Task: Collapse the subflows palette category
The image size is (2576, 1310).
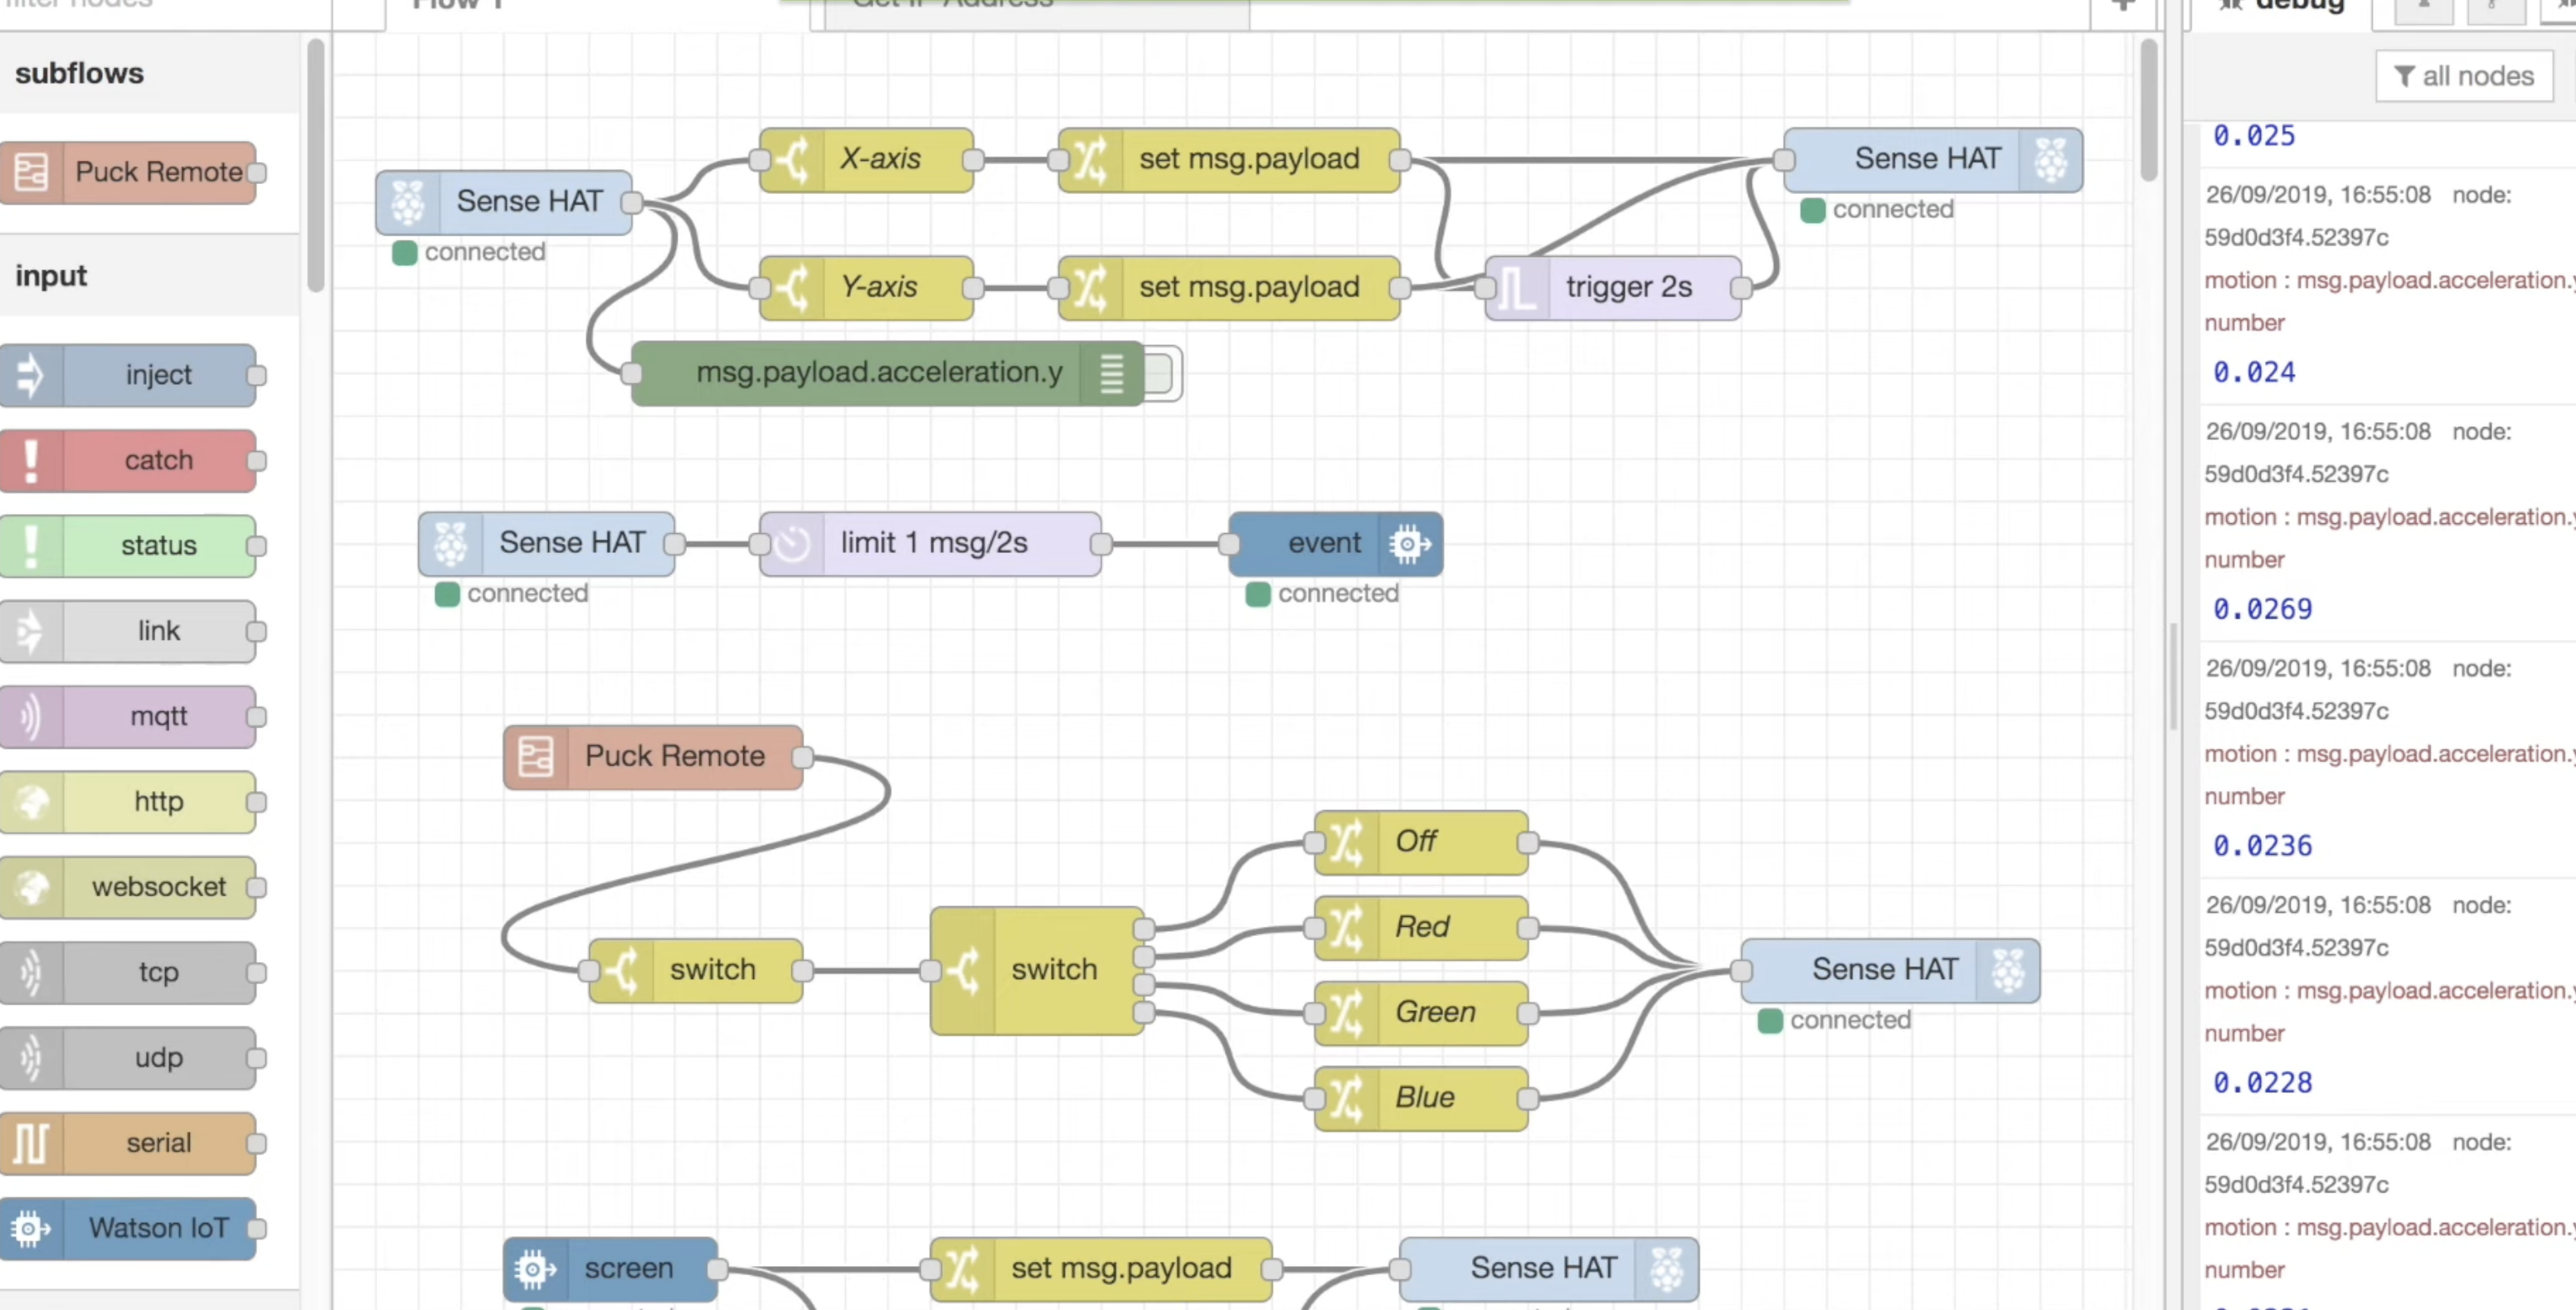Action: [x=150, y=73]
